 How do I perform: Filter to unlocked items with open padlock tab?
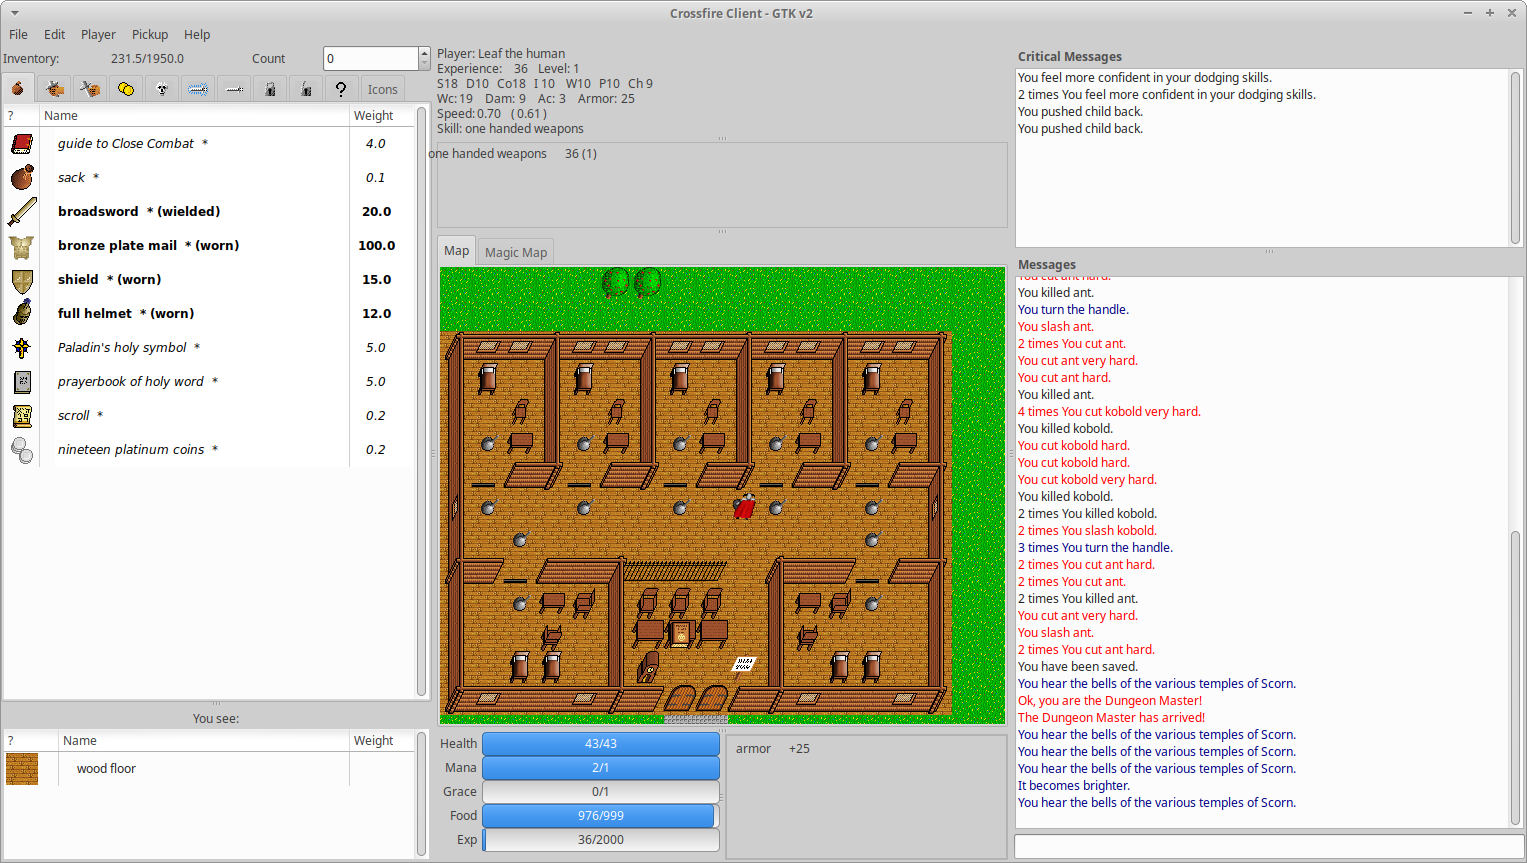tap(306, 89)
